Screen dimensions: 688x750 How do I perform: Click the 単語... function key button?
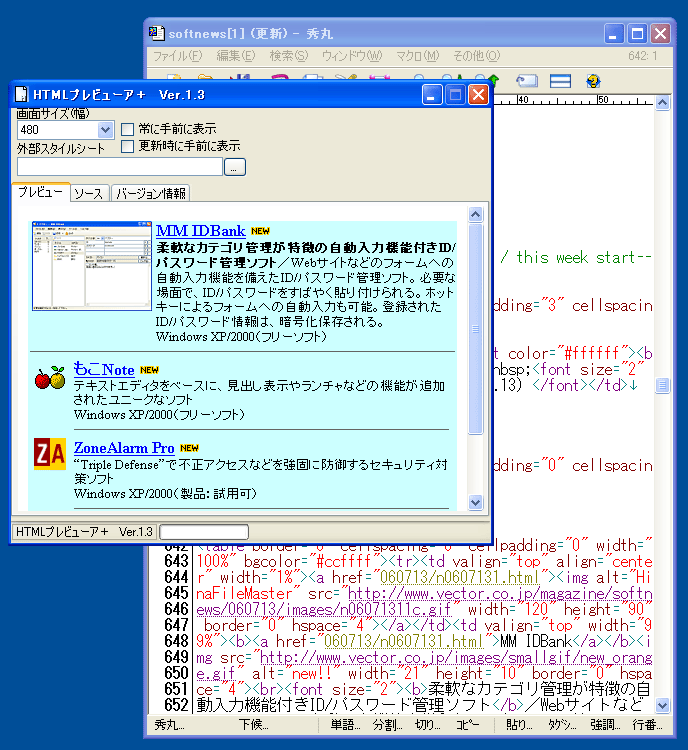(345, 725)
